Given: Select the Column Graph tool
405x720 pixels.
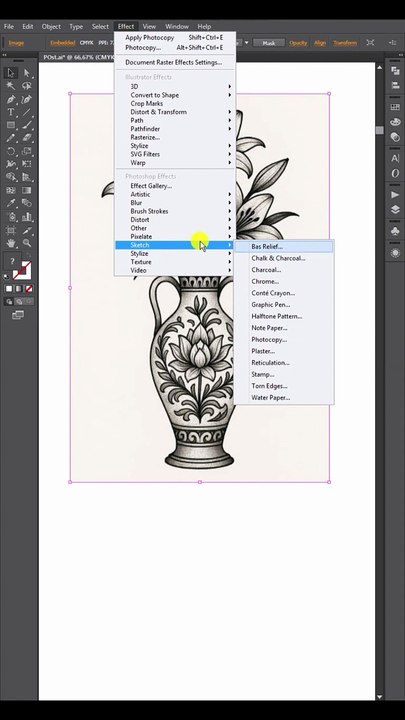Looking at the screenshot, I should (27, 217).
